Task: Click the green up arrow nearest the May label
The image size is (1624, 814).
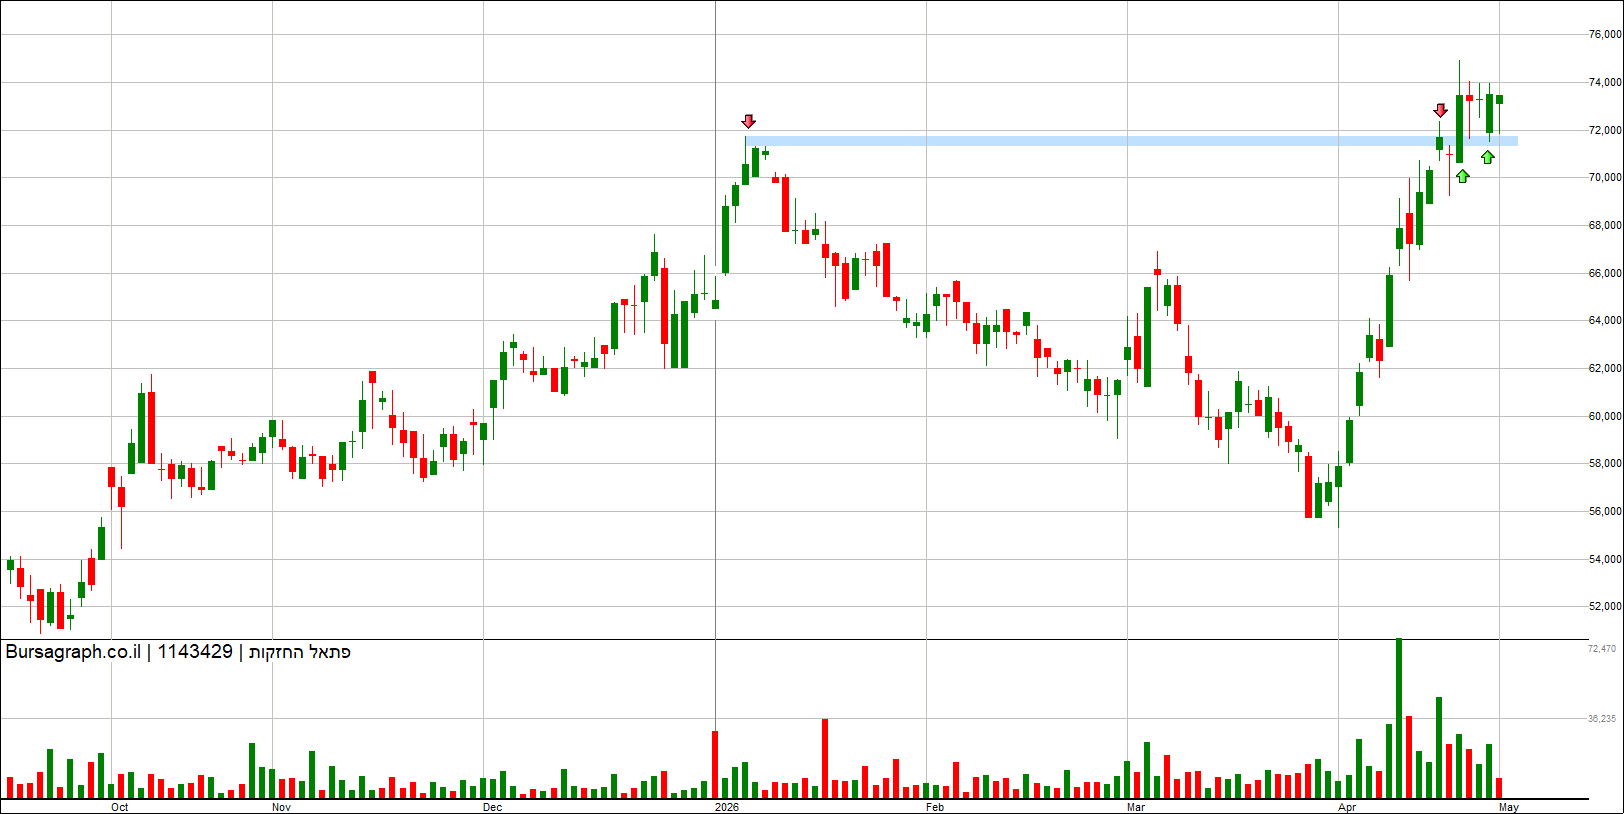Action: (x=1488, y=157)
